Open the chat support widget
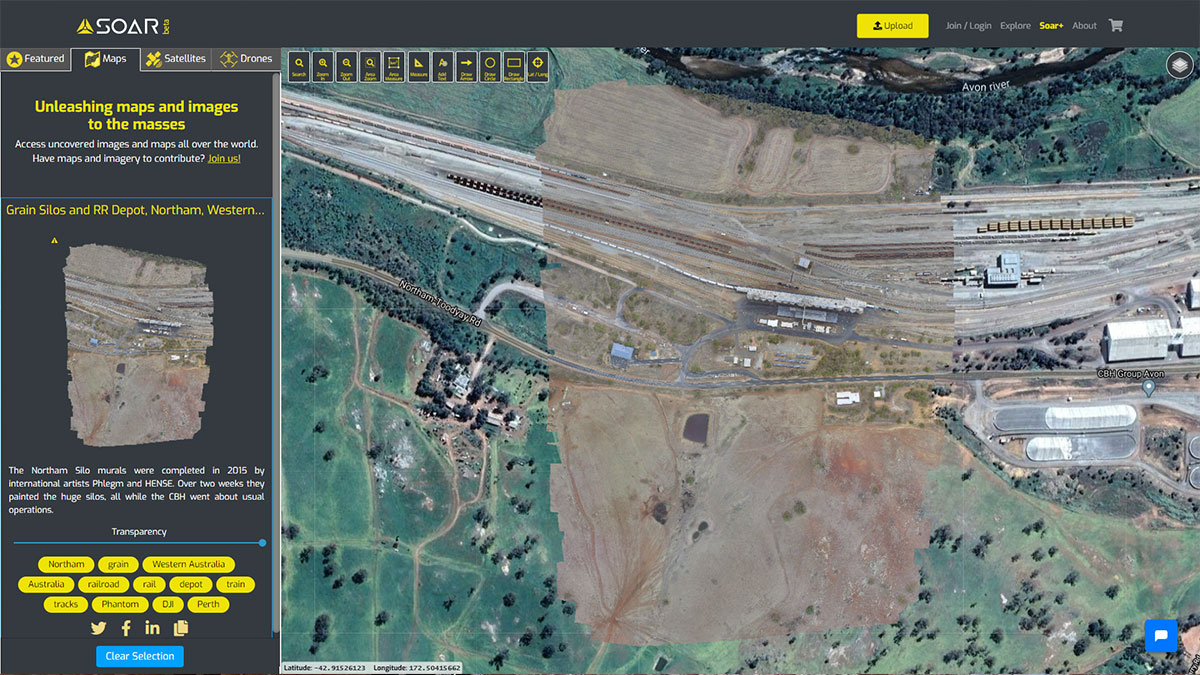The width and height of the screenshot is (1200, 675). click(1161, 636)
